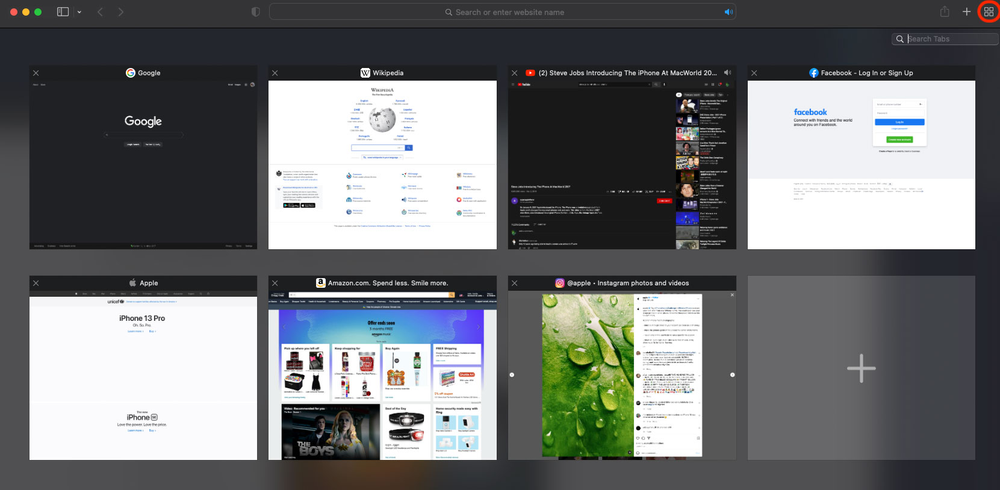Click the Amazon favicon in tab header
Screen dimensions: 1000x490
pos(321,283)
